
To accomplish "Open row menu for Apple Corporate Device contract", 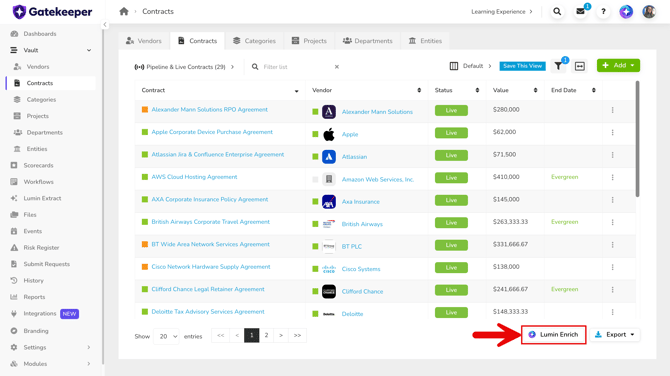I will click(x=612, y=132).
